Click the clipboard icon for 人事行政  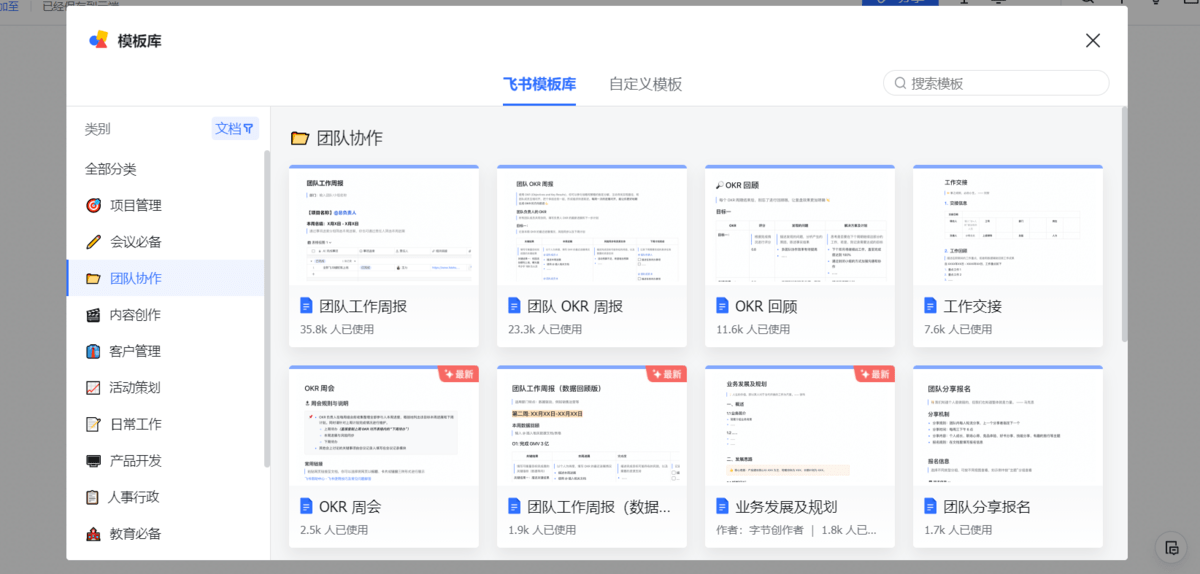point(94,497)
